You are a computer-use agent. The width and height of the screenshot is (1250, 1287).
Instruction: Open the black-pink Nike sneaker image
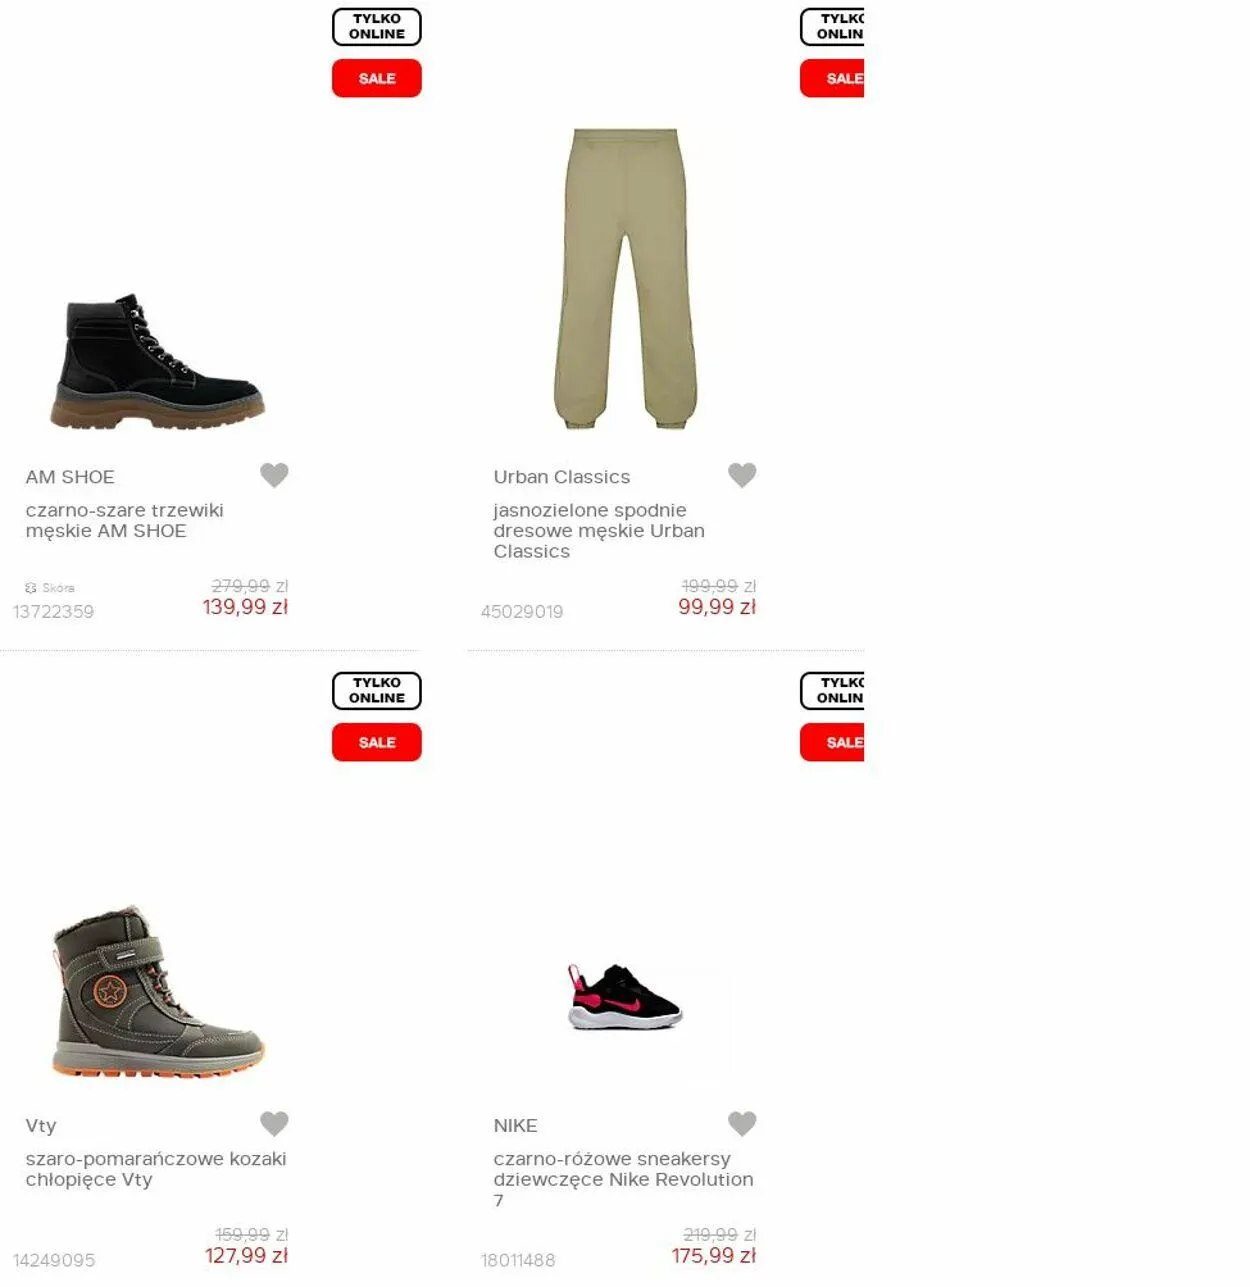click(x=625, y=997)
